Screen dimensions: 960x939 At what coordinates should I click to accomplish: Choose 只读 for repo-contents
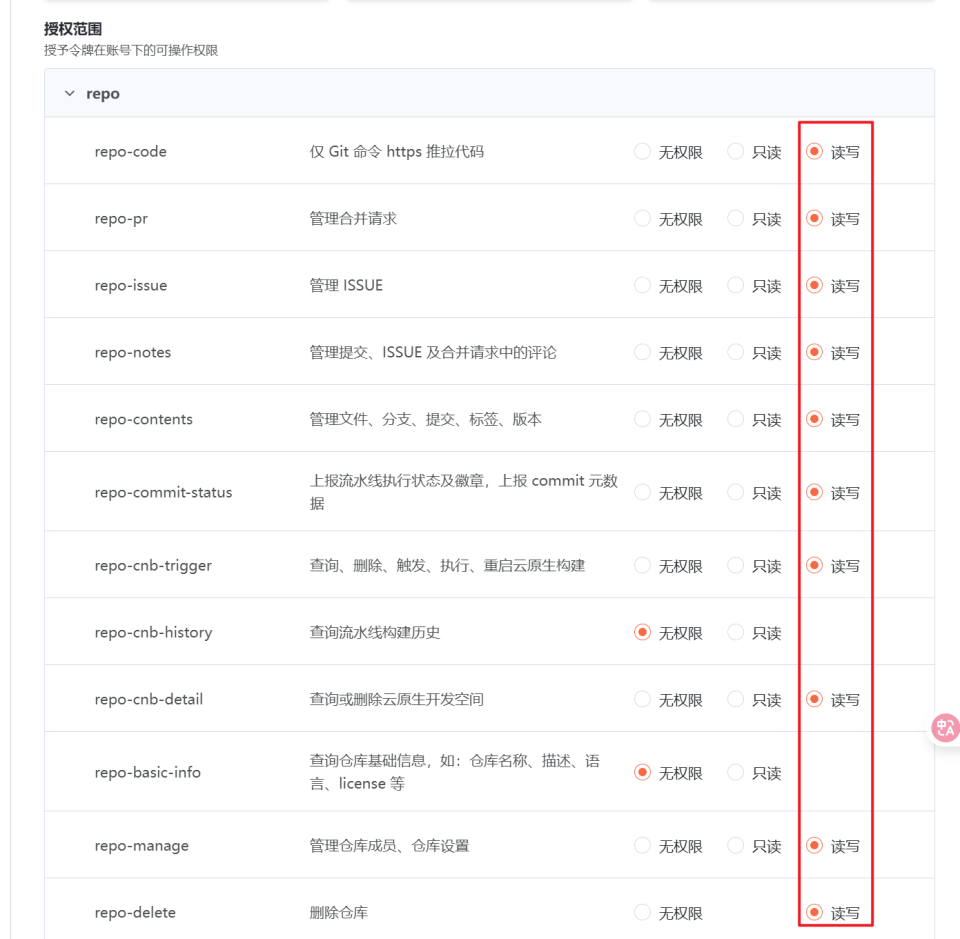coord(735,419)
